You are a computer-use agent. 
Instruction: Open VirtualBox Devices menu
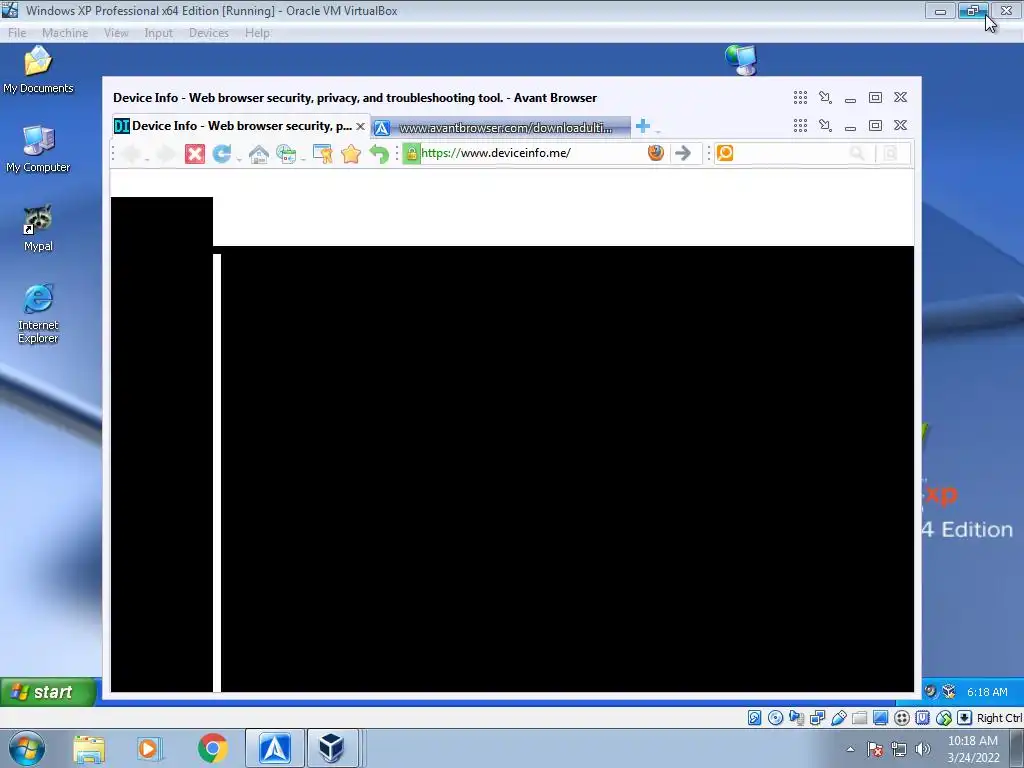point(209,33)
